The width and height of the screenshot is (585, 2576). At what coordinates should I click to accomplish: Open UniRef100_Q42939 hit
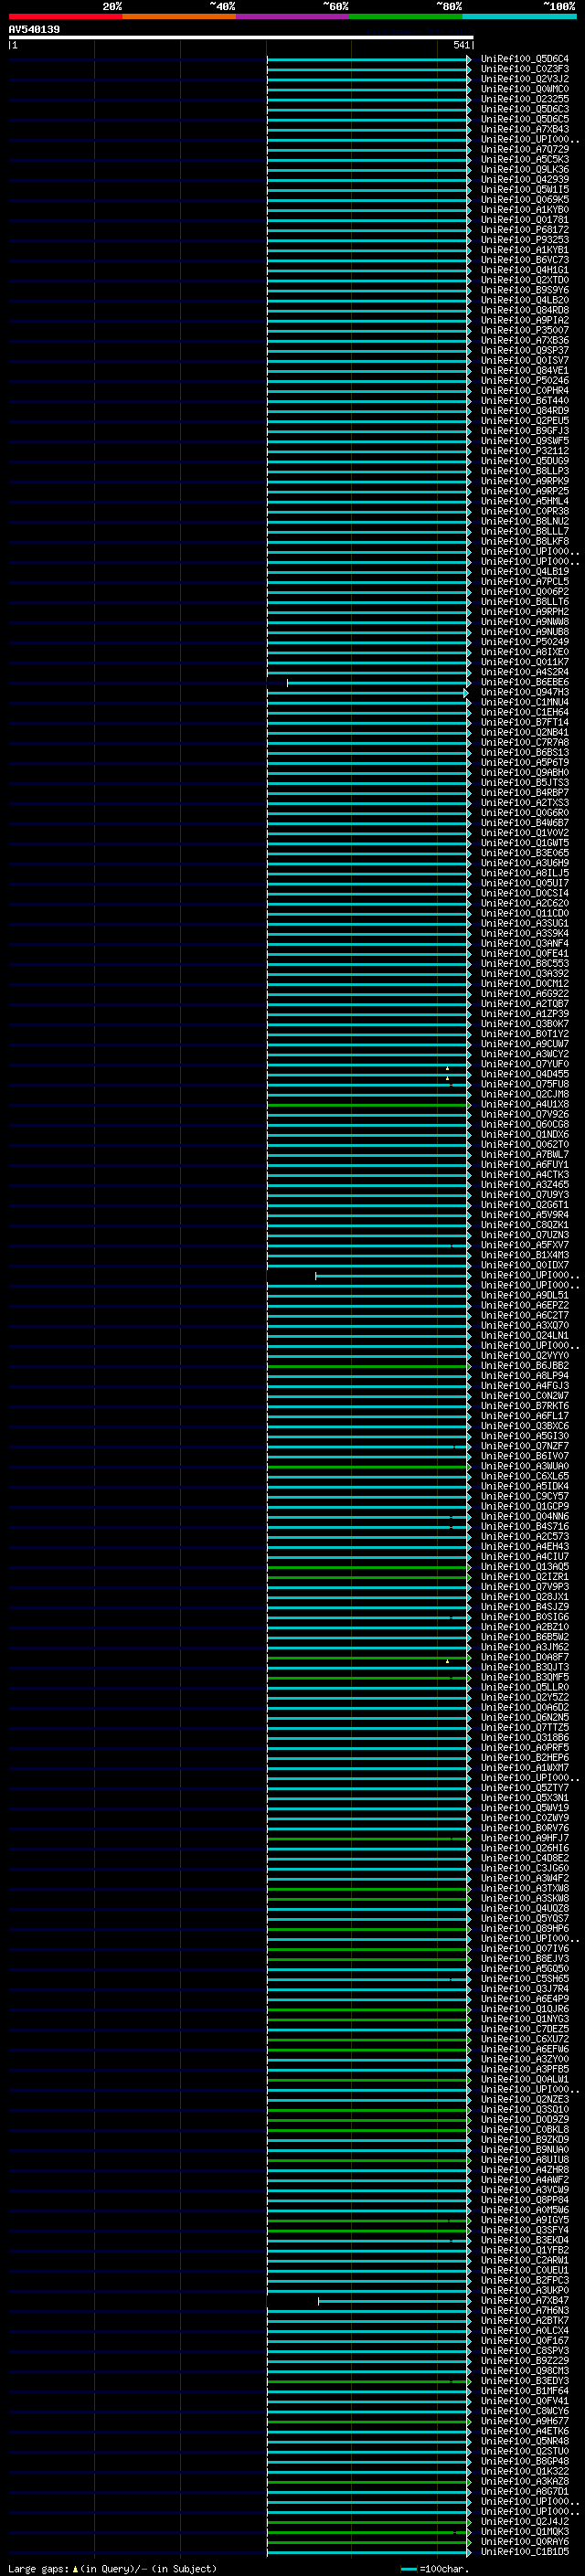[525, 180]
